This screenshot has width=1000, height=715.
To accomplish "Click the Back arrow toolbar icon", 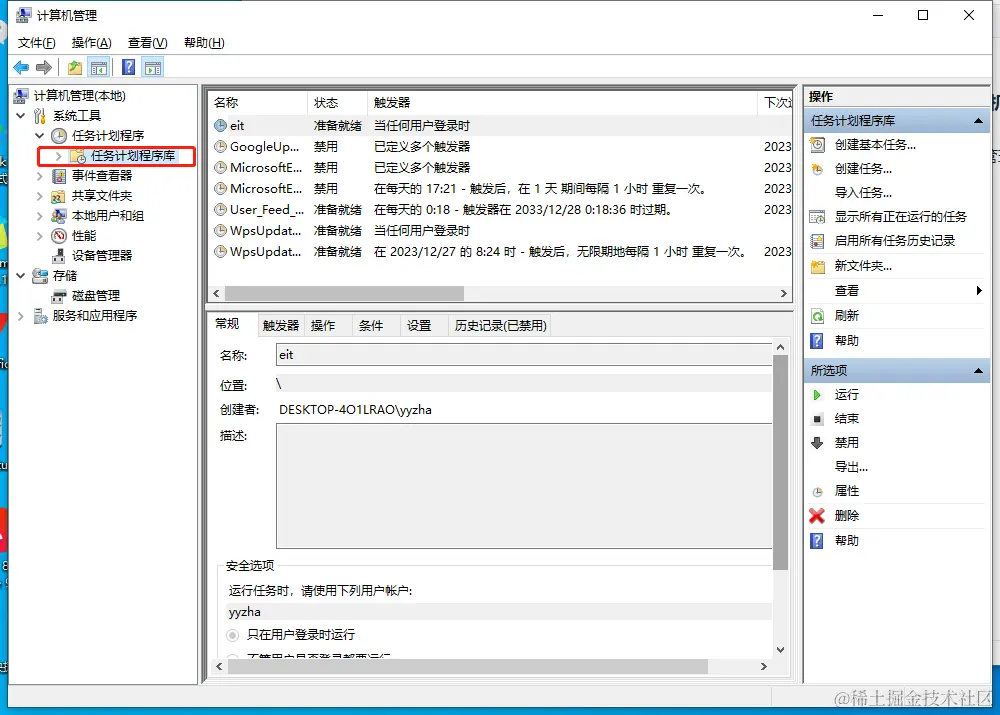I will click(21, 68).
